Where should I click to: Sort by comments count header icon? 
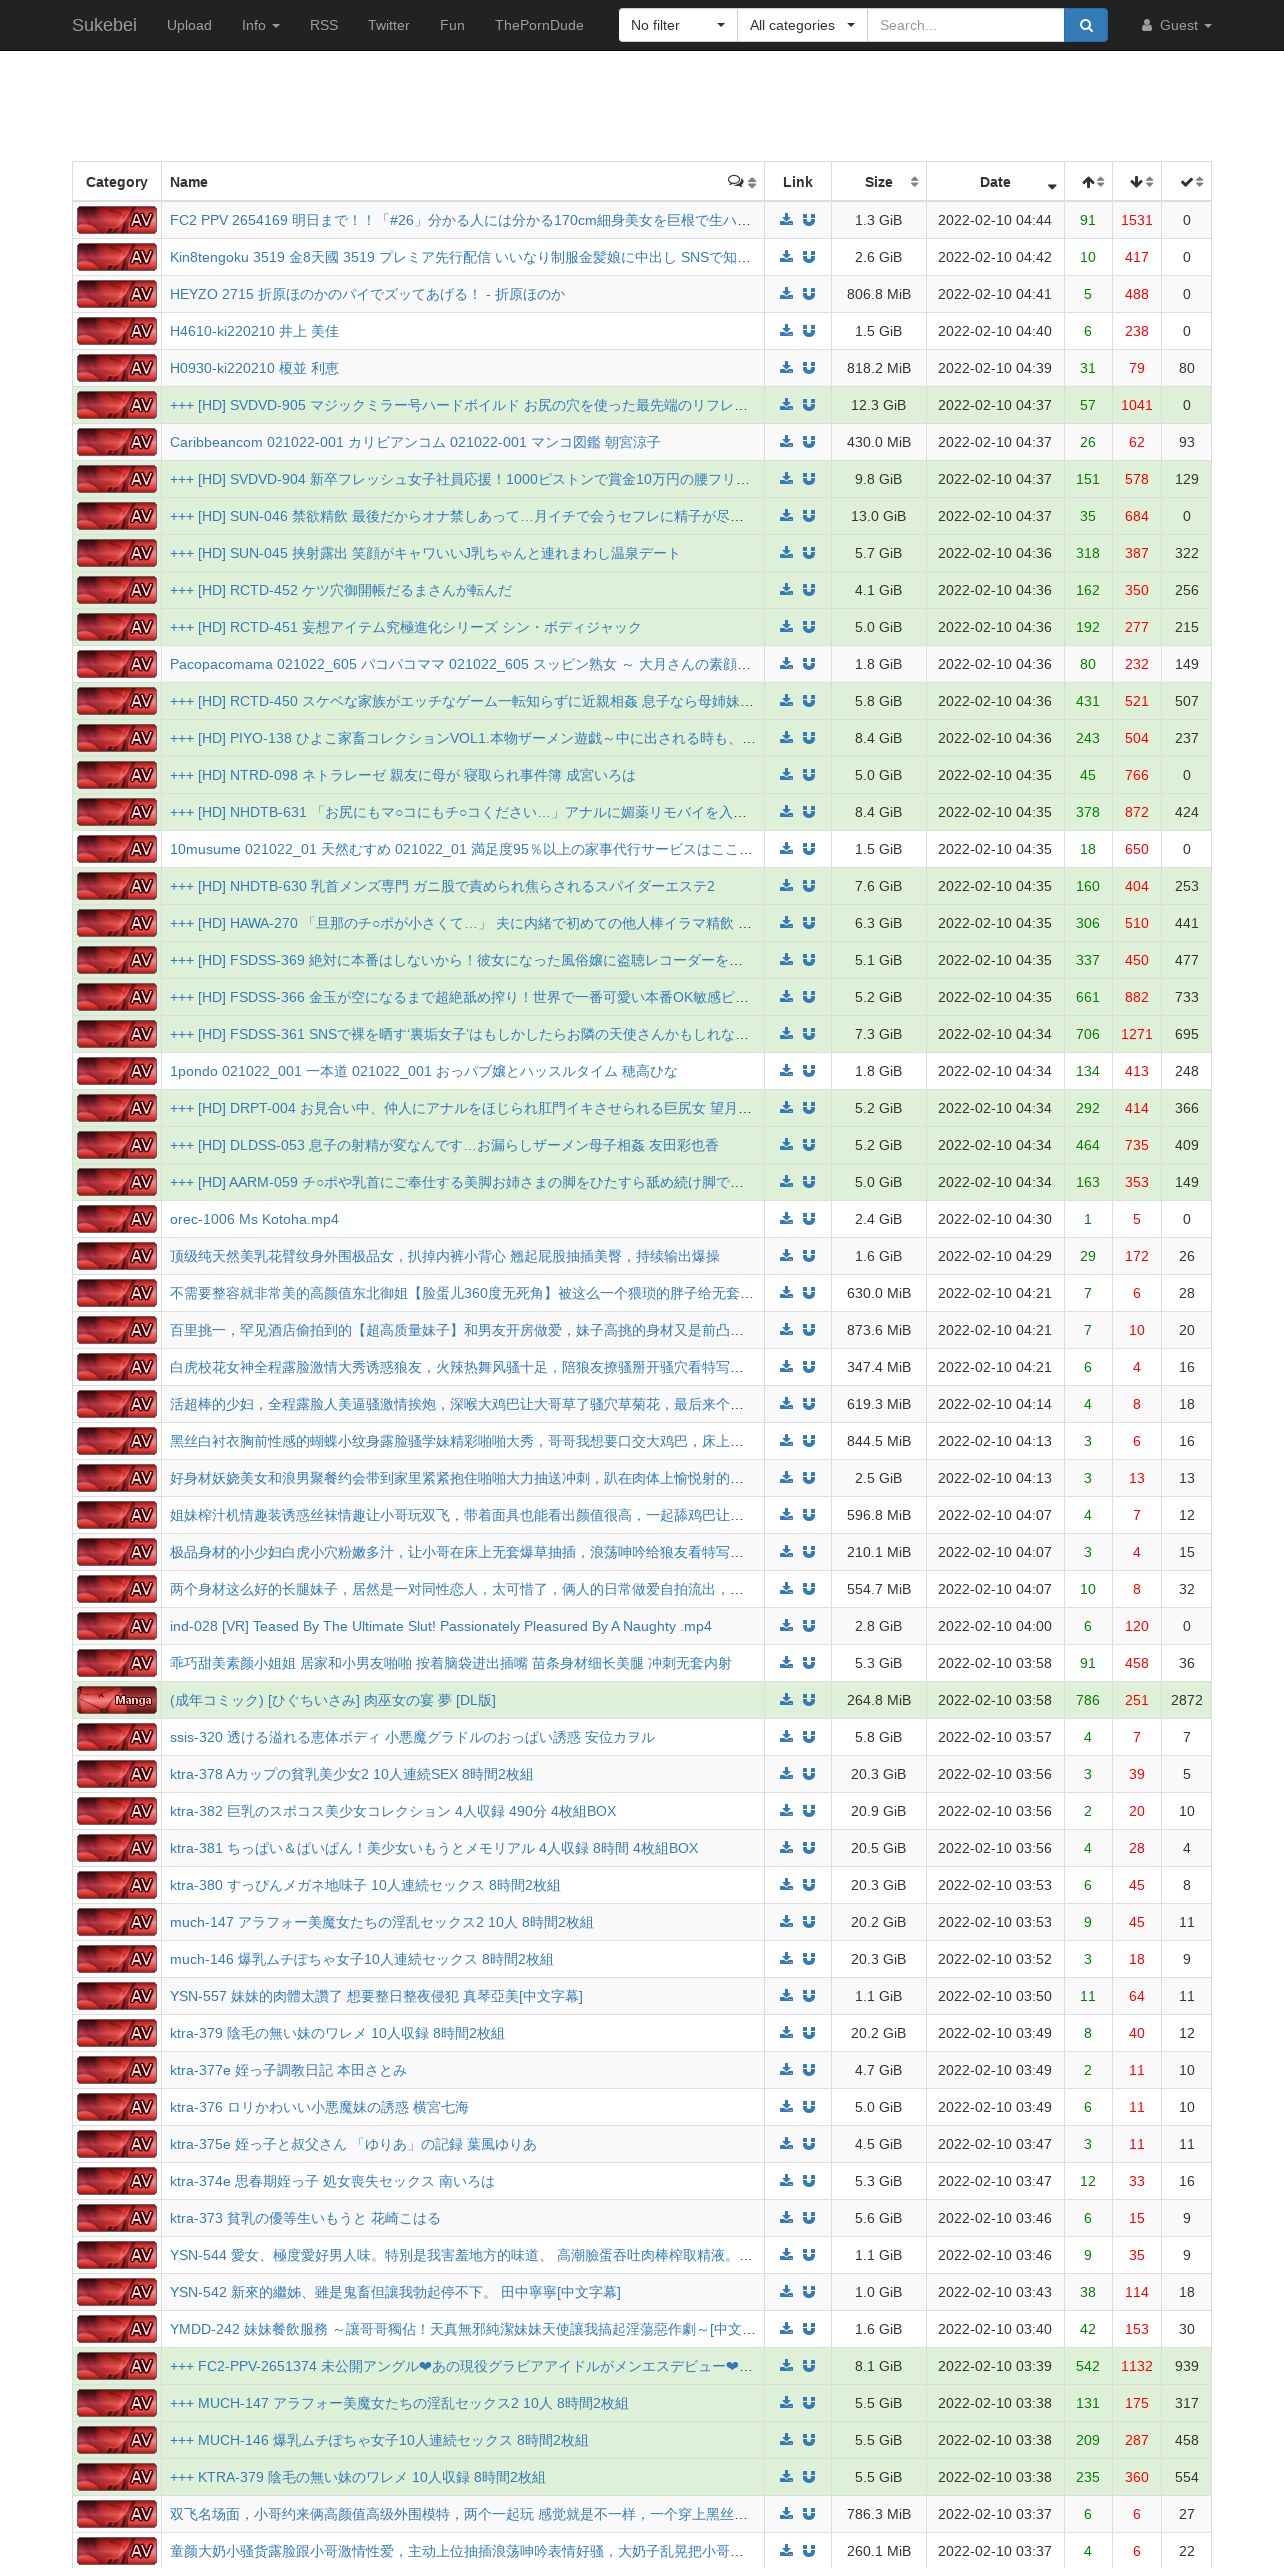pos(741,182)
